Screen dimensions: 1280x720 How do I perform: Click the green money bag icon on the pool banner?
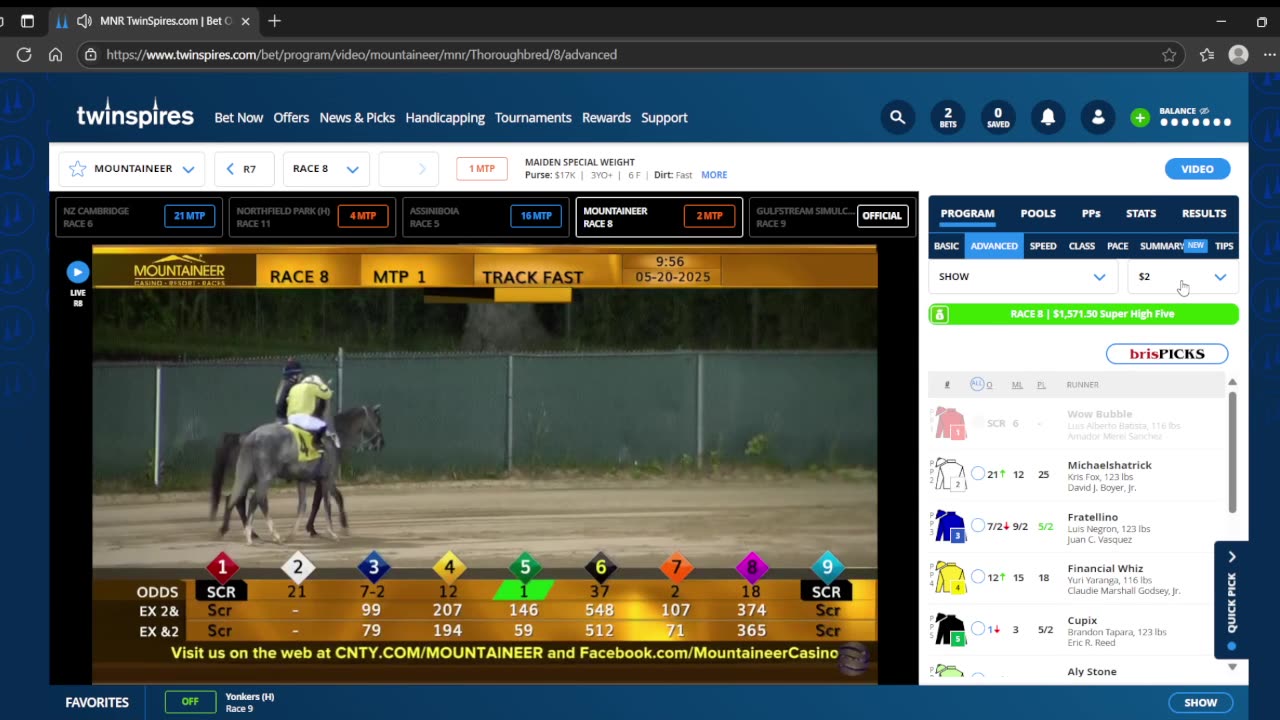939,314
